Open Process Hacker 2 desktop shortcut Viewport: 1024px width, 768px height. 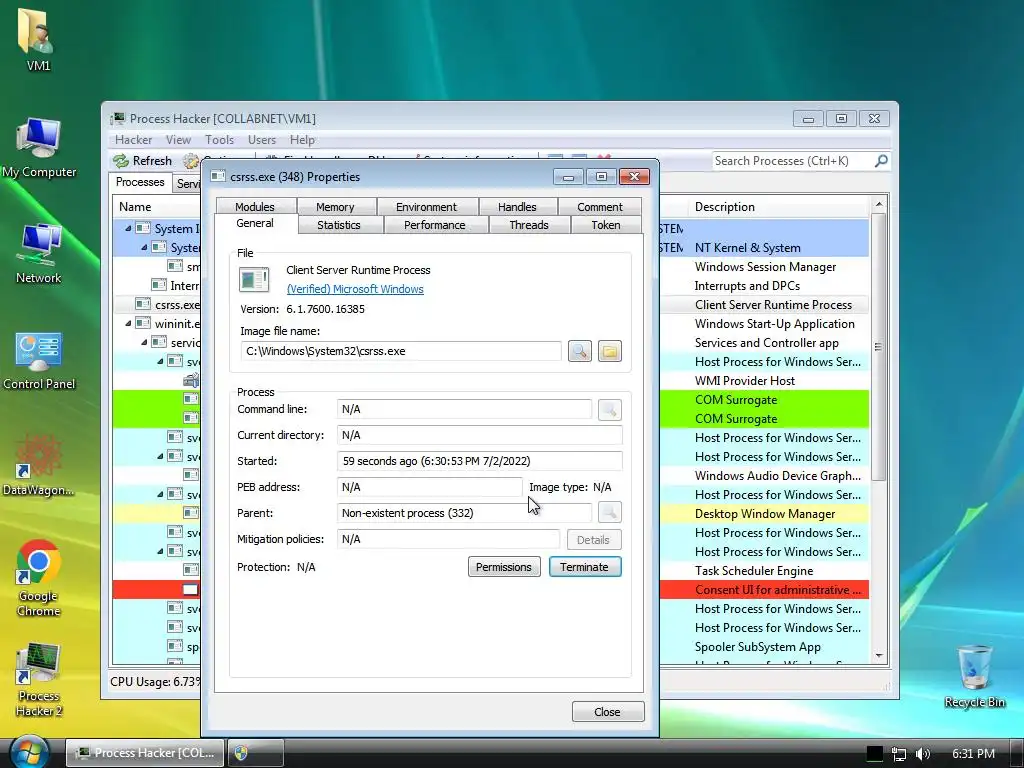tap(39, 679)
